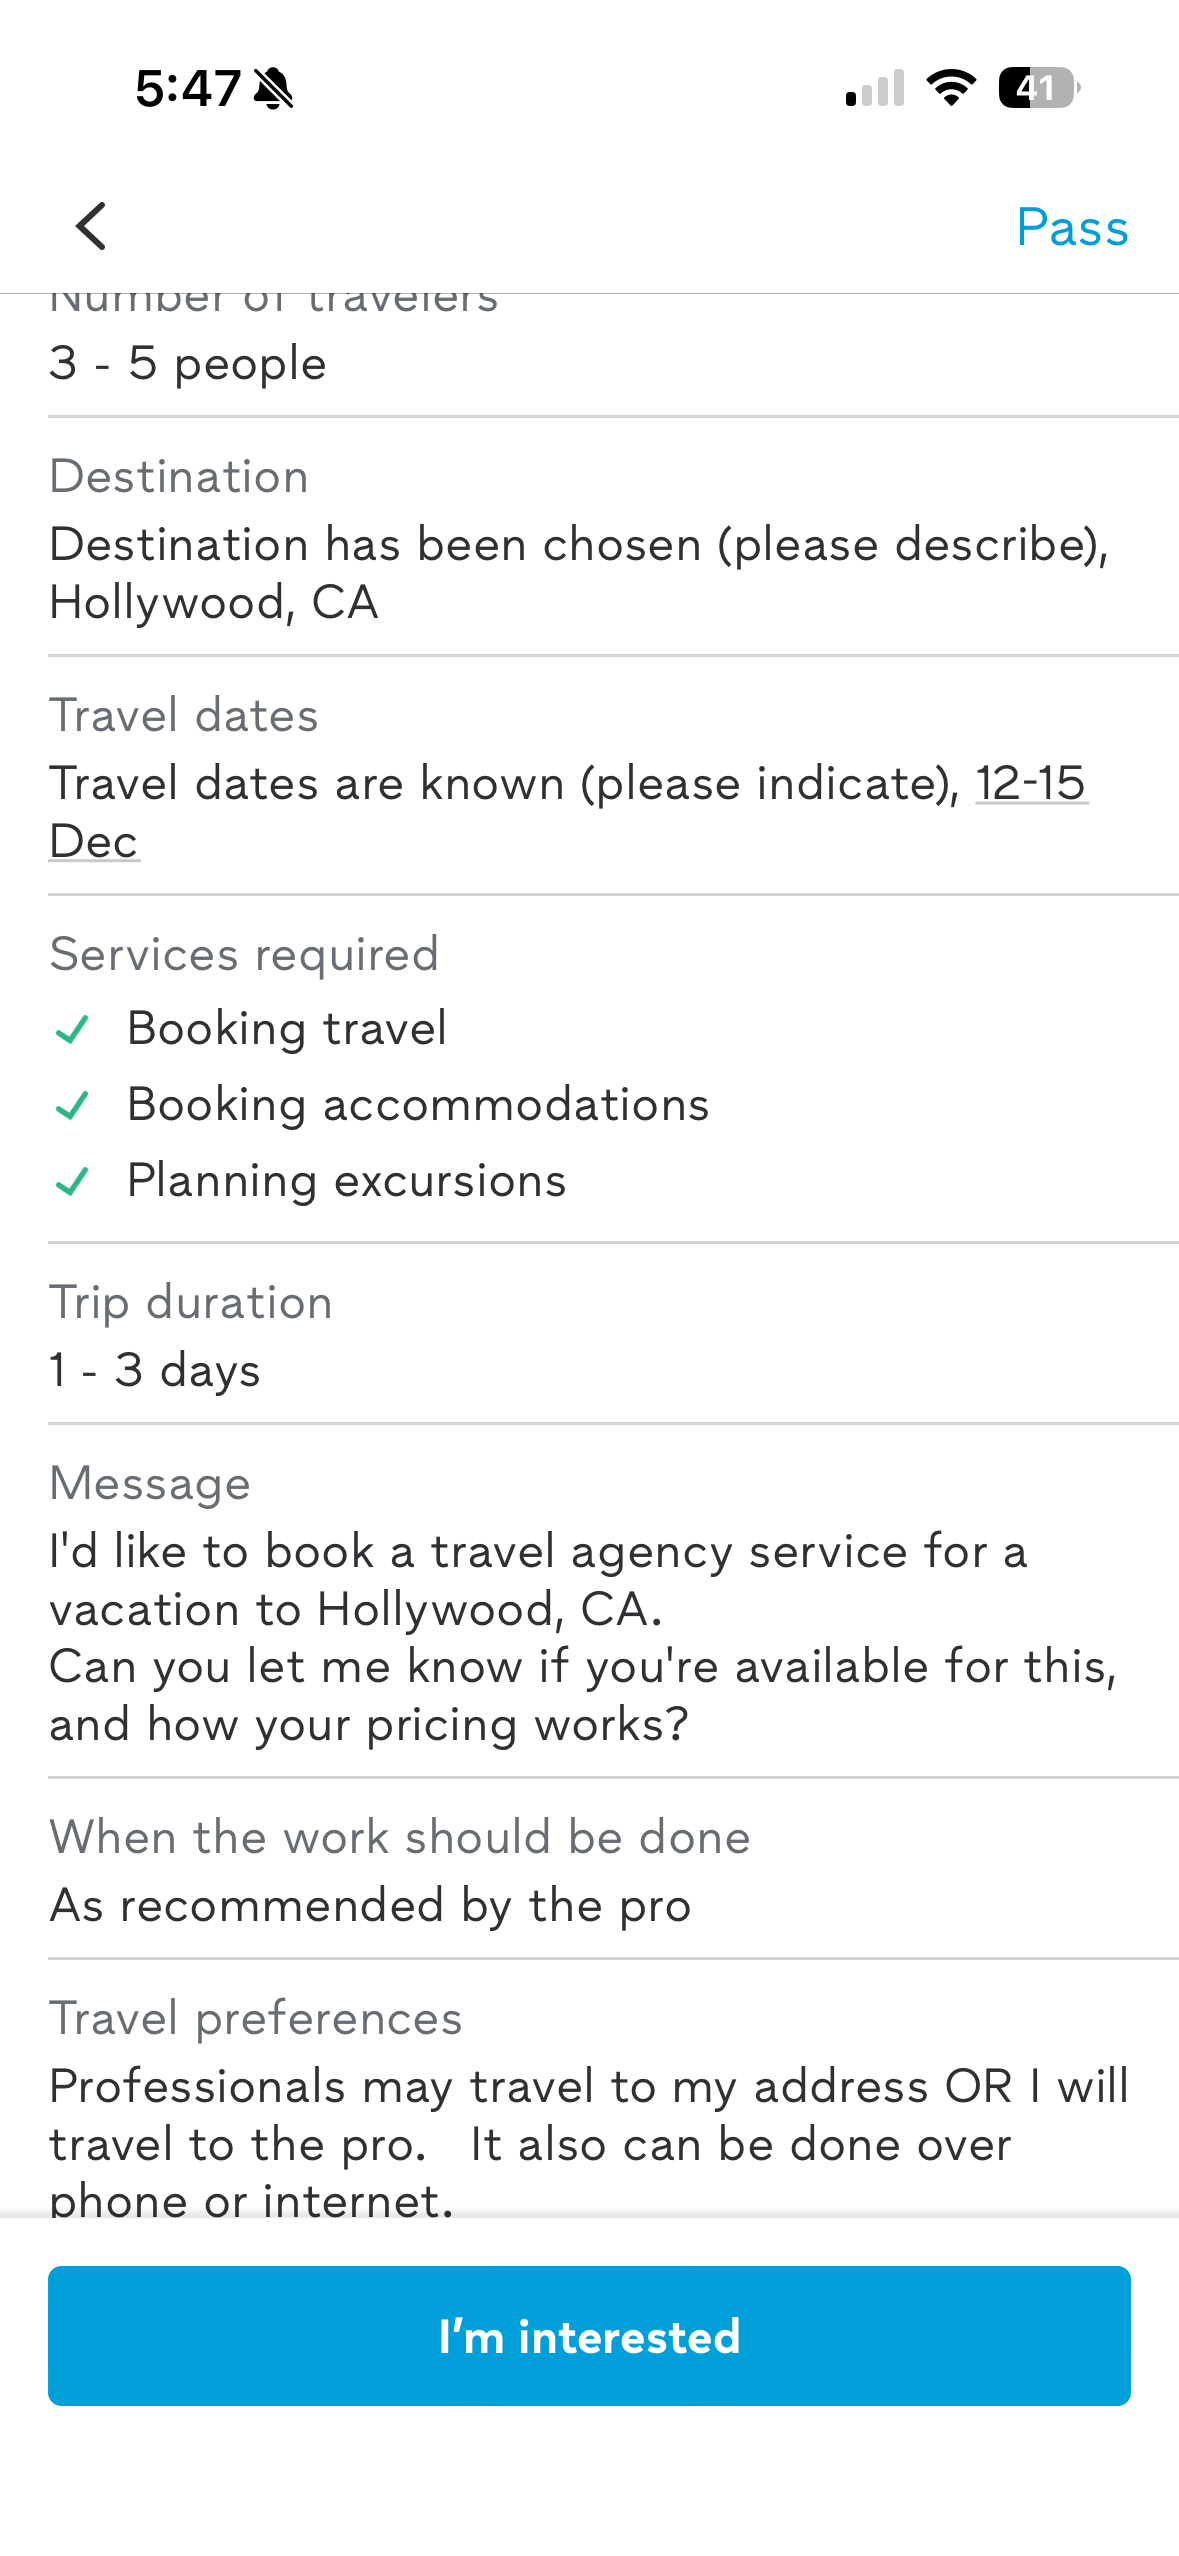Tap the Travel preferences description

click(588, 2144)
